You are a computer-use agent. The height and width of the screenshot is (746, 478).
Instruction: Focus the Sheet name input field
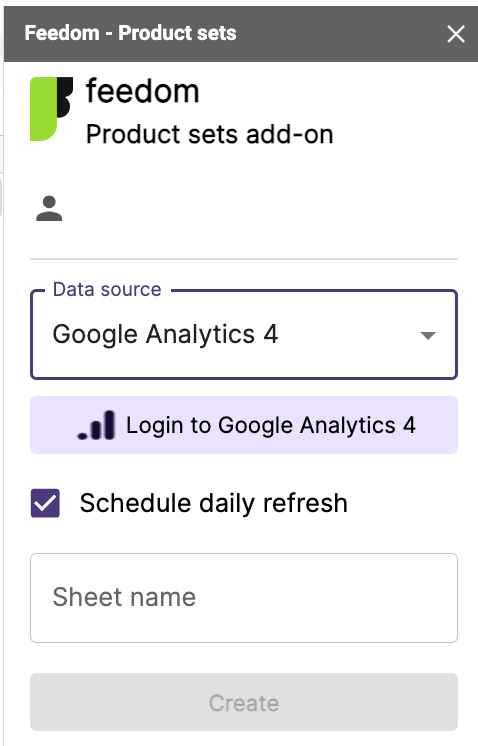[x=244, y=598]
